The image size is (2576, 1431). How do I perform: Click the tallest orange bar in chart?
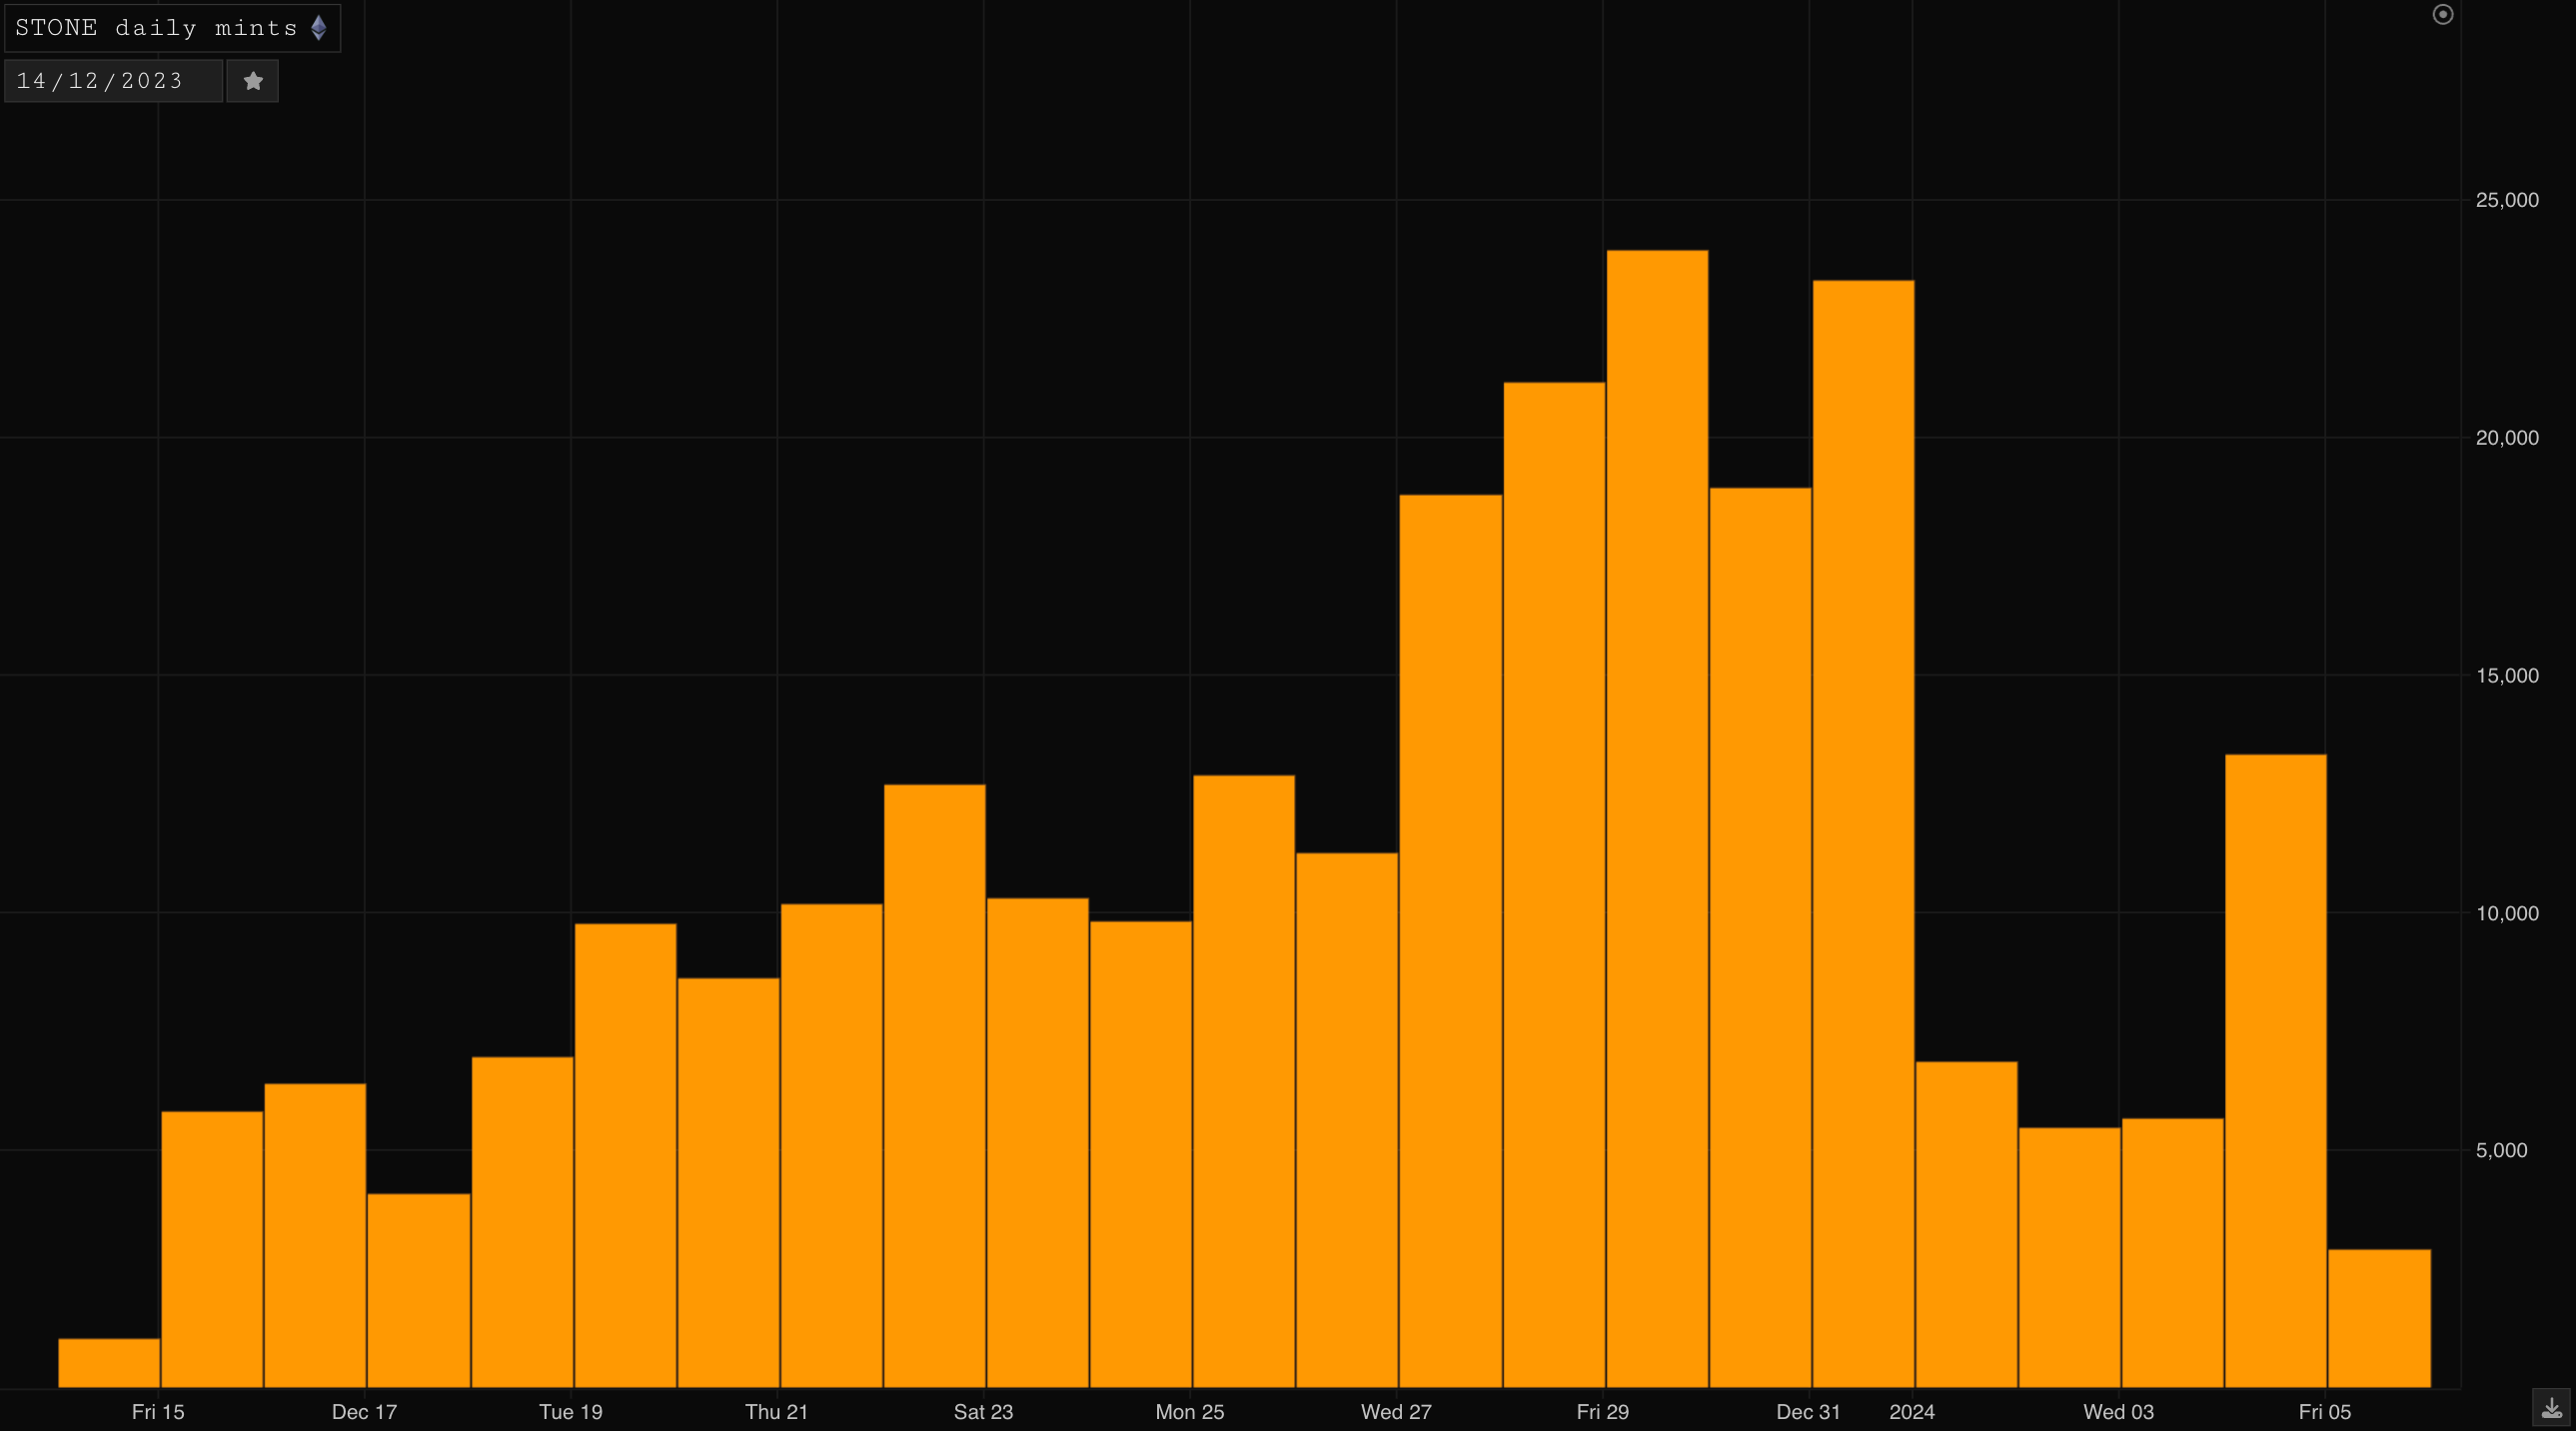[1656, 818]
